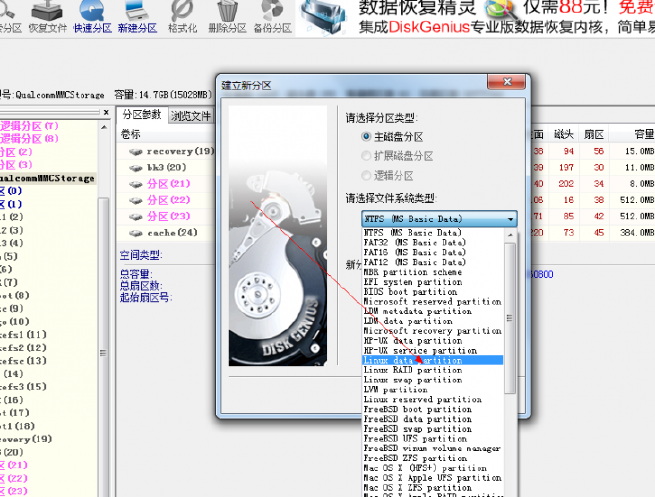Select EFI system partition option
The width and height of the screenshot is (655, 497).
click(432, 282)
